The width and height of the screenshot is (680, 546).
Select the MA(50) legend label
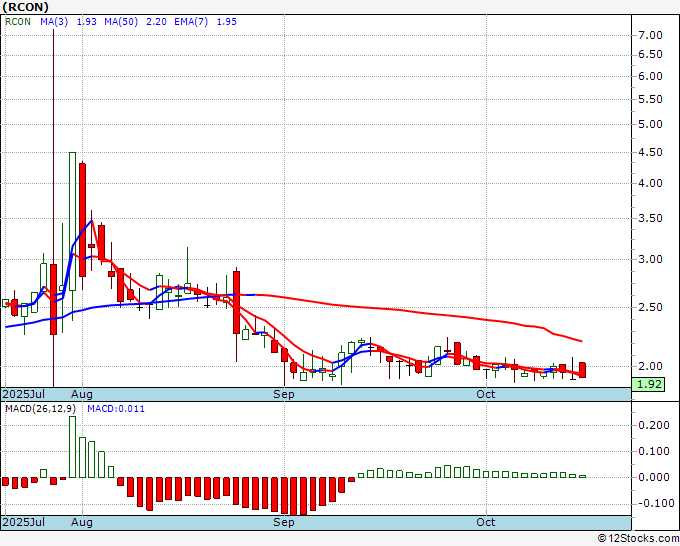tap(121, 22)
